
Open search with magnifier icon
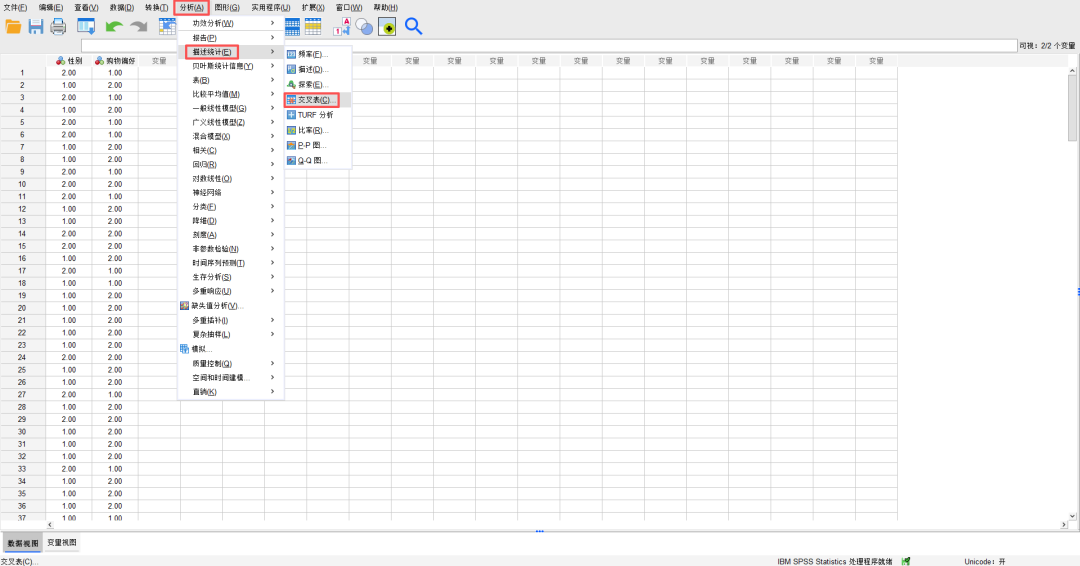pyautogui.click(x=413, y=27)
